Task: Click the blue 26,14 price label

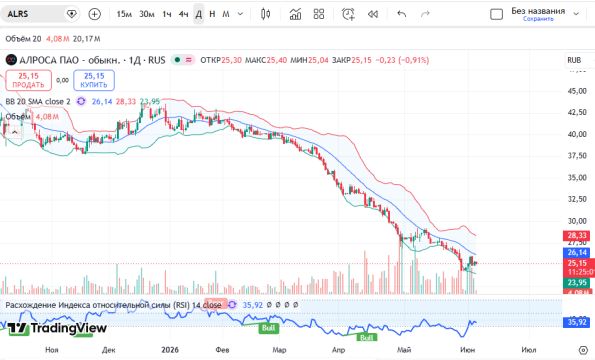Action: click(577, 252)
